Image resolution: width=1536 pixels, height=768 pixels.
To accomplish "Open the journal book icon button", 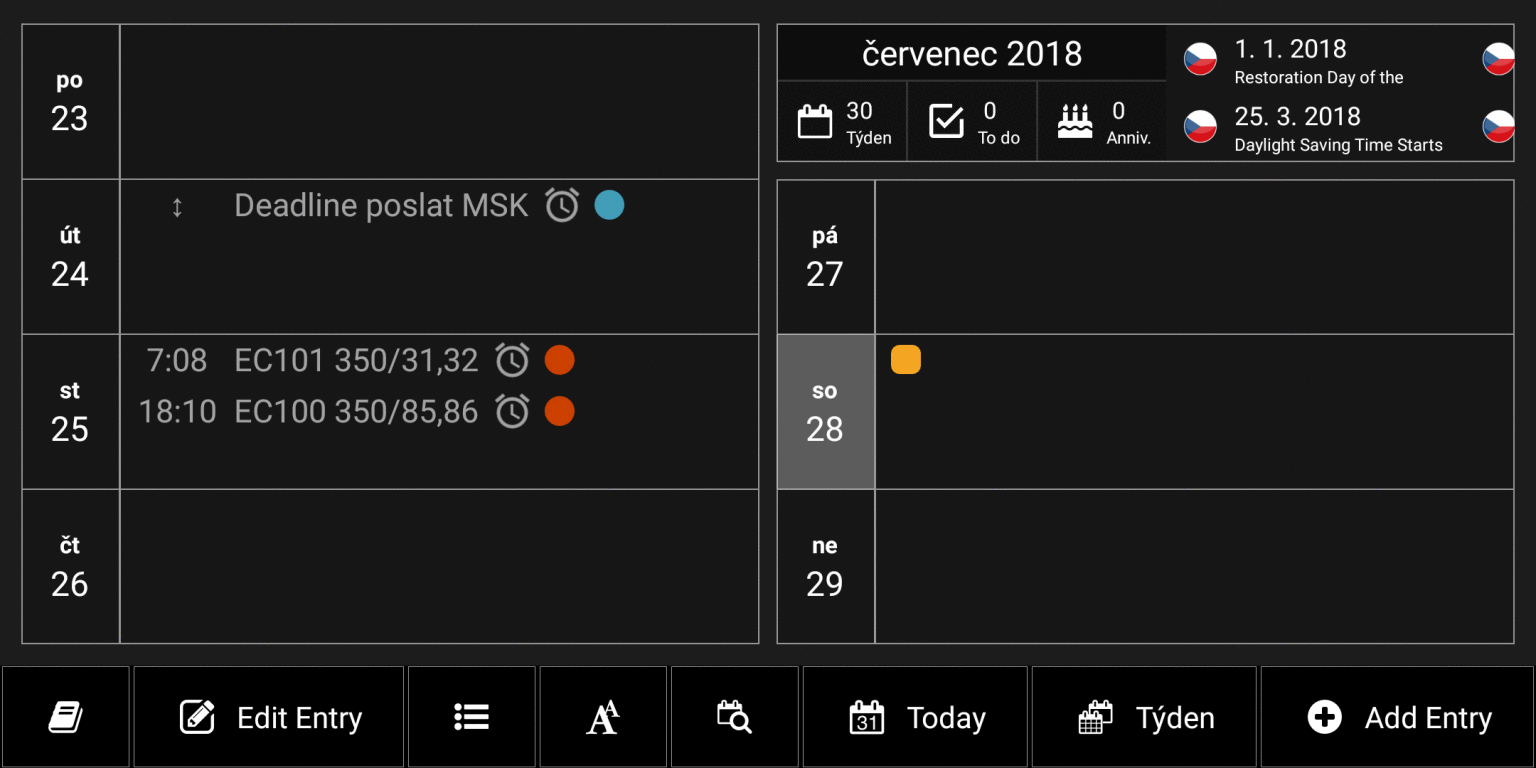I will click(66, 717).
